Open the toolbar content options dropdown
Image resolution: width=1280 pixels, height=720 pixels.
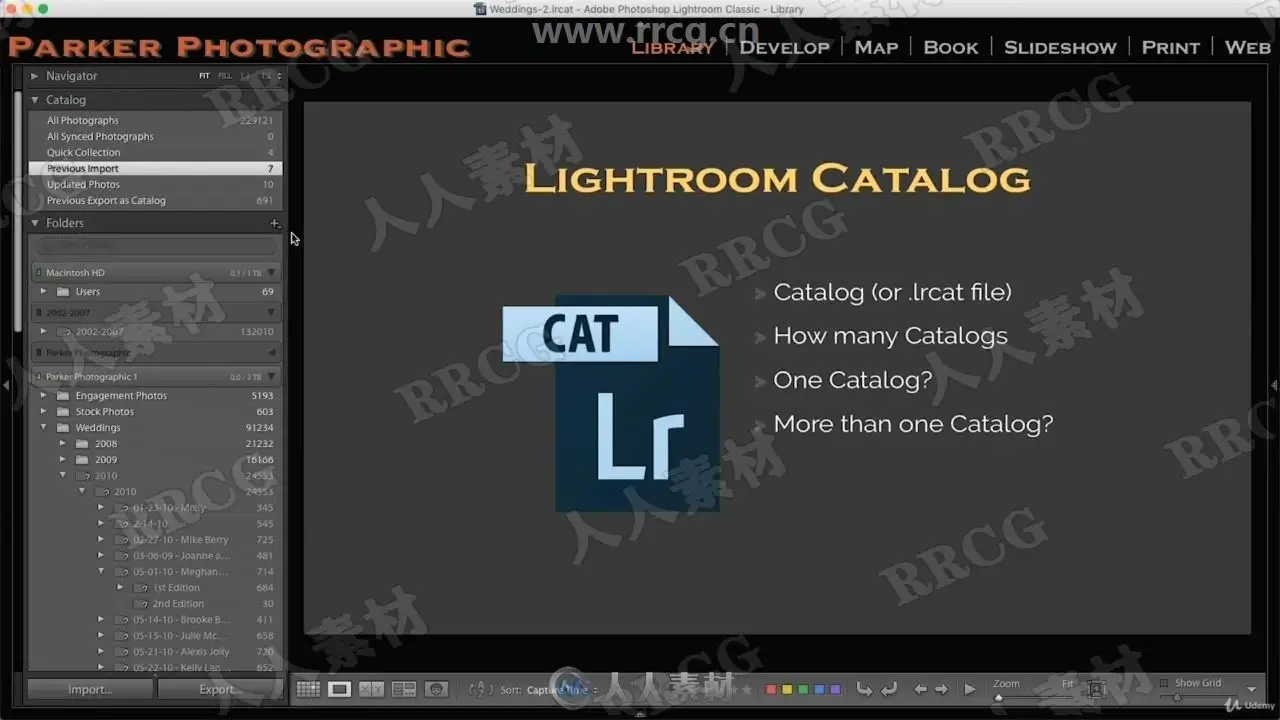pos(1252,689)
